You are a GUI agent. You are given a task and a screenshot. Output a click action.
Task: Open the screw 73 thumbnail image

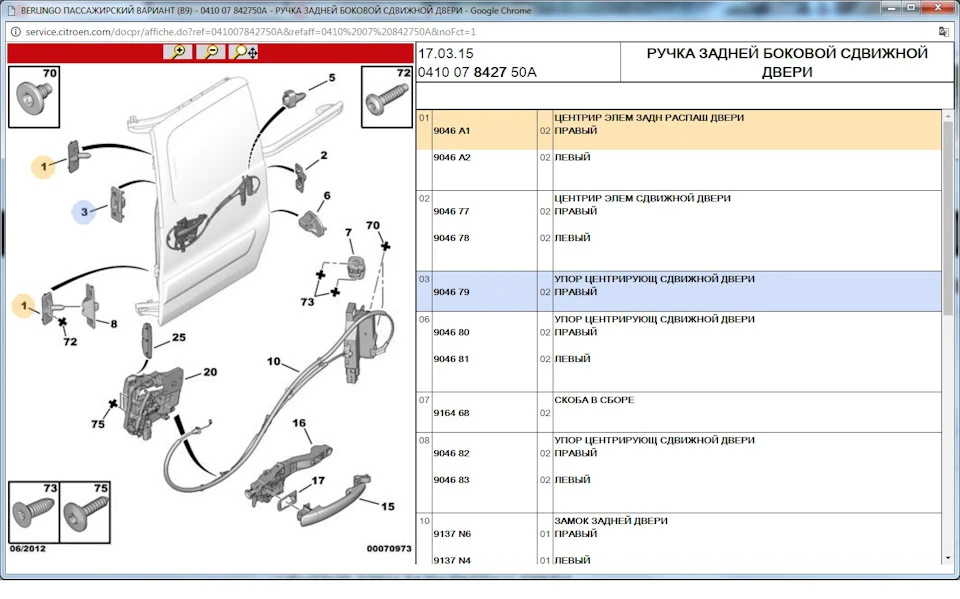coord(34,512)
